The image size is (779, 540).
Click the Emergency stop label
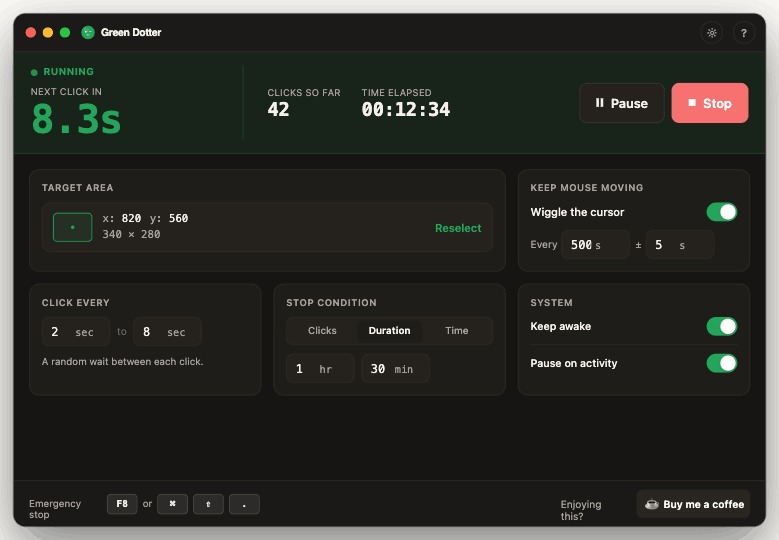(x=55, y=509)
